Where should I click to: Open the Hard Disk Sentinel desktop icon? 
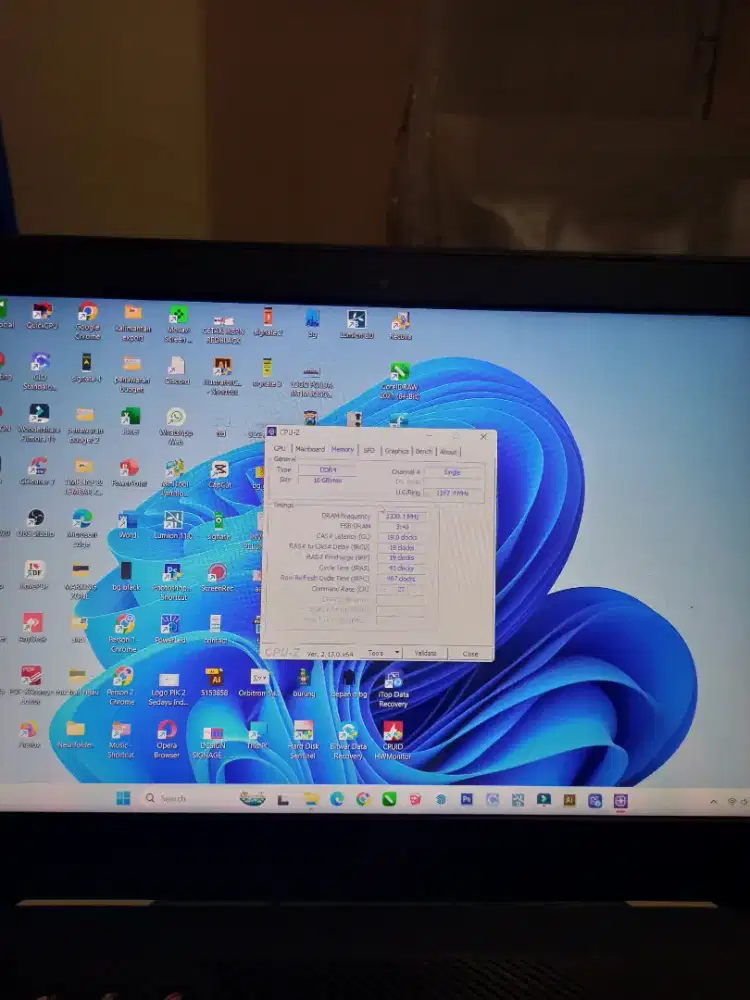[x=303, y=740]
